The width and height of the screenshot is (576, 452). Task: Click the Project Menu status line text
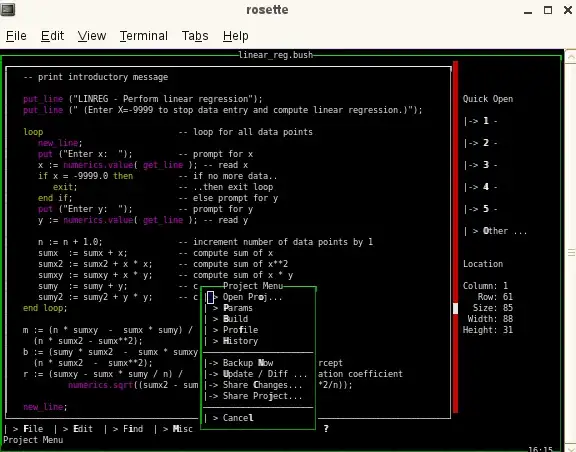pos(33,440)
